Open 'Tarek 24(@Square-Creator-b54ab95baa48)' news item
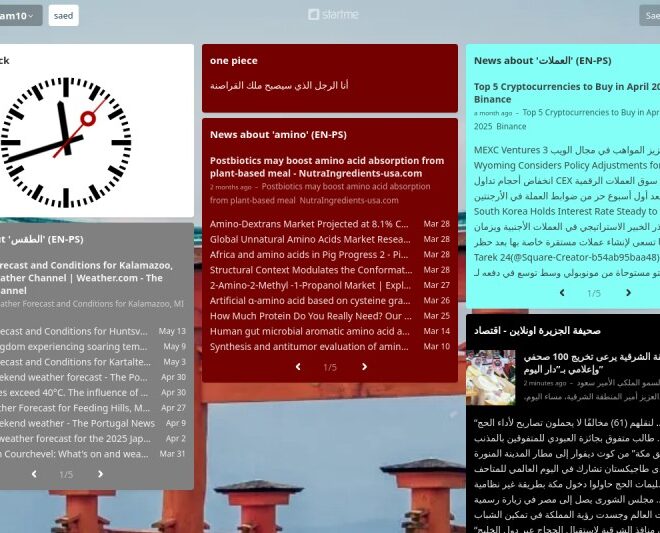 click(567, 257)
